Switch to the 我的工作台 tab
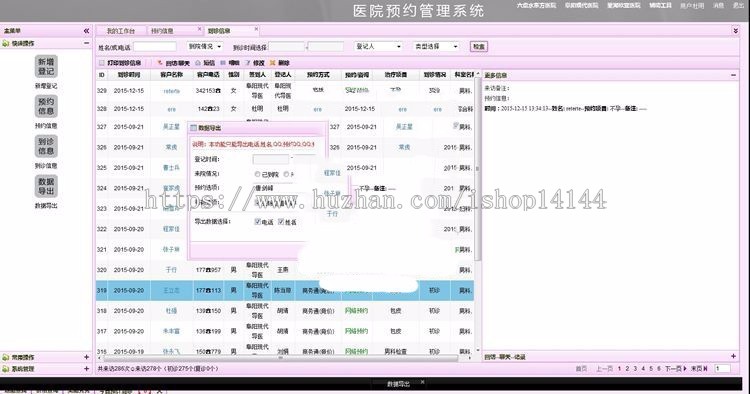Image resolution: width=750 pixels, height=394 pixels. (x=121, y=31)
